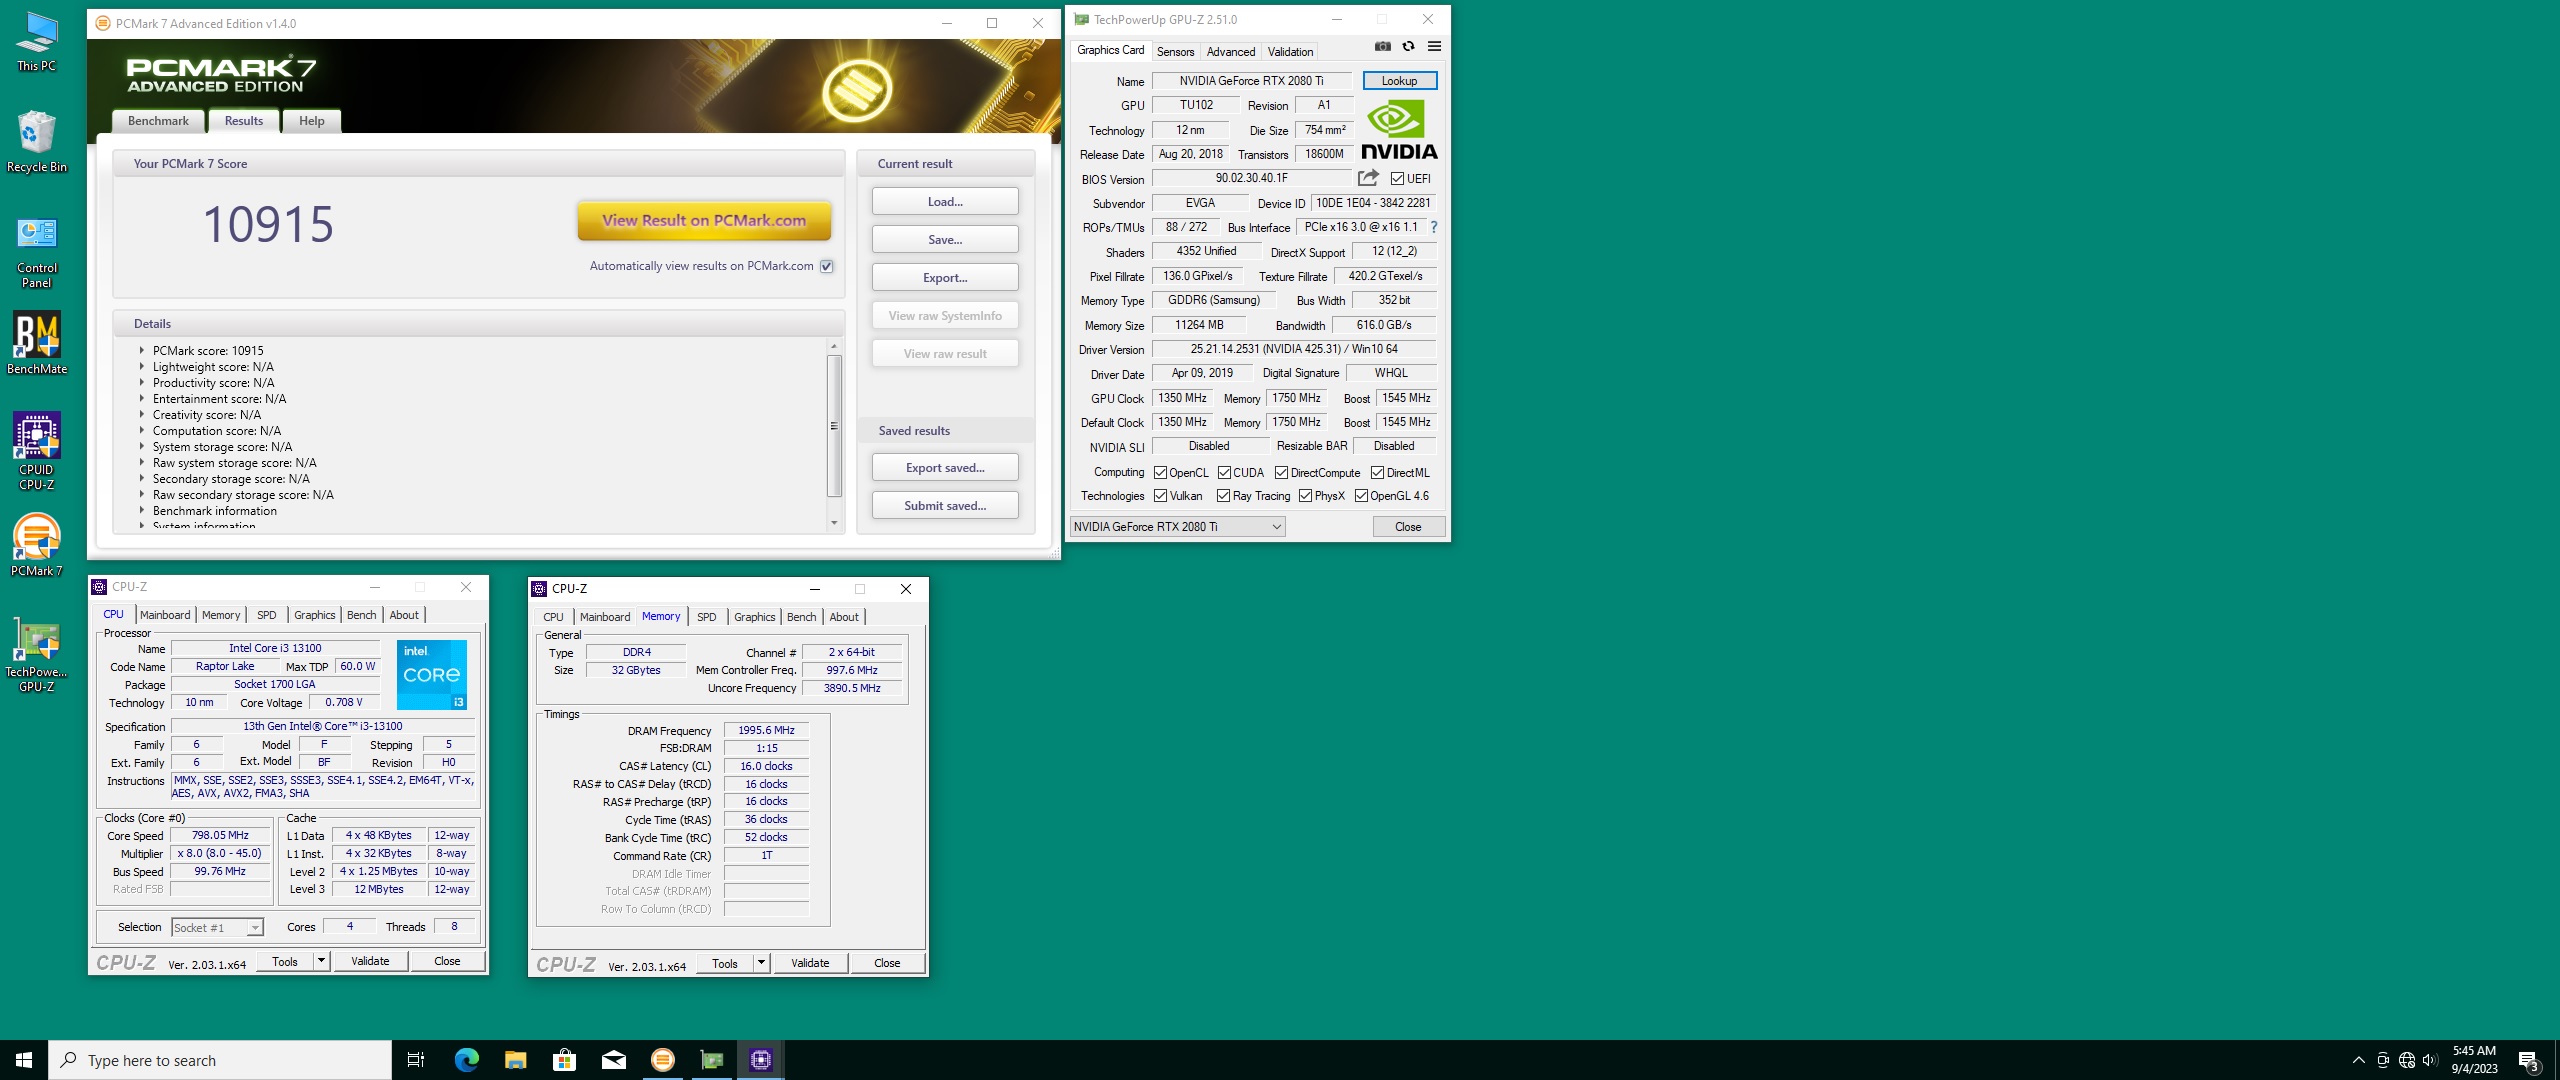This screenshot has height=1080, width=2560.
Task: Click Validate in right CPU-Z window
Action: (810, 963)
